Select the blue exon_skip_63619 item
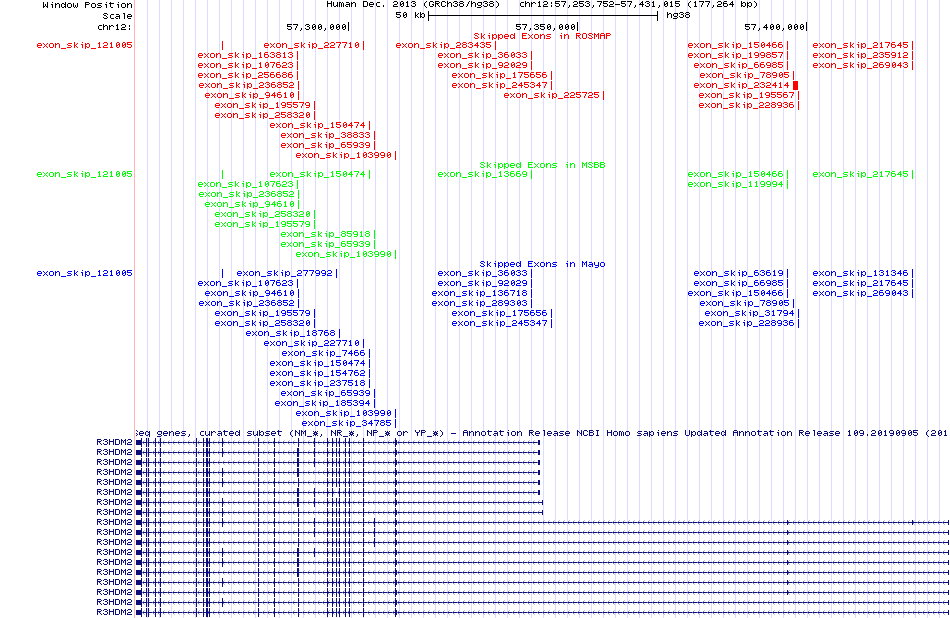Image resolution: width=950 pixels, height=618 pixels. [x=738, y=273]
